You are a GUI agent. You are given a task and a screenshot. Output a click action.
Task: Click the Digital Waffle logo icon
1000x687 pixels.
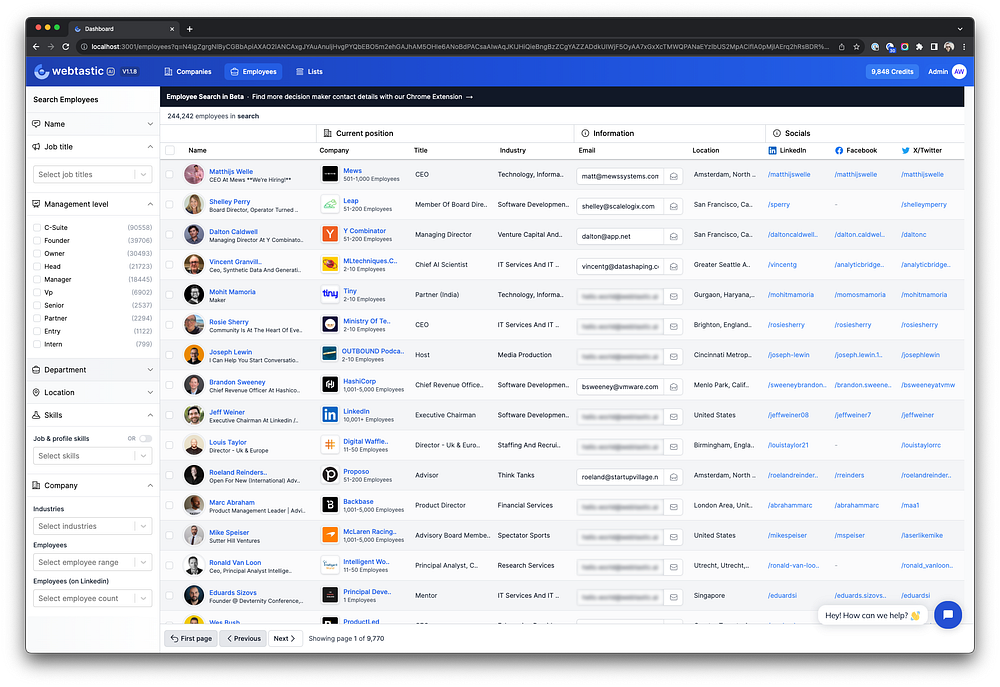[x=330, y=445]
